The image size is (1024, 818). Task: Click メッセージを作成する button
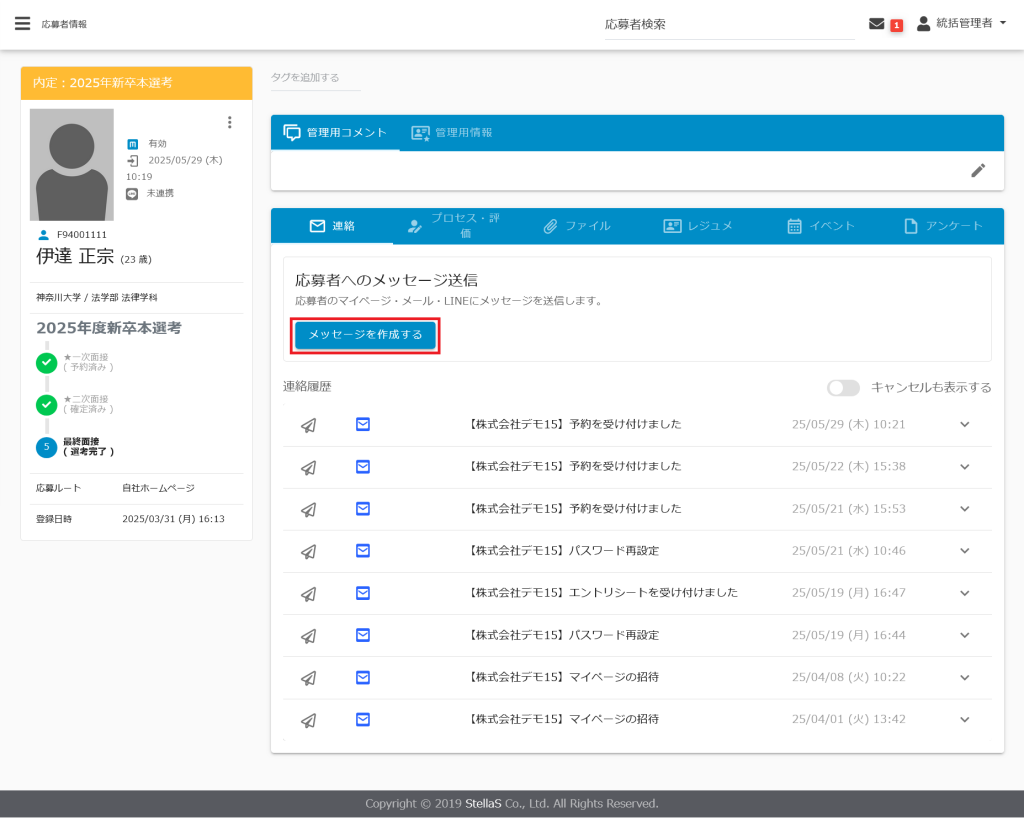(365, 335)
